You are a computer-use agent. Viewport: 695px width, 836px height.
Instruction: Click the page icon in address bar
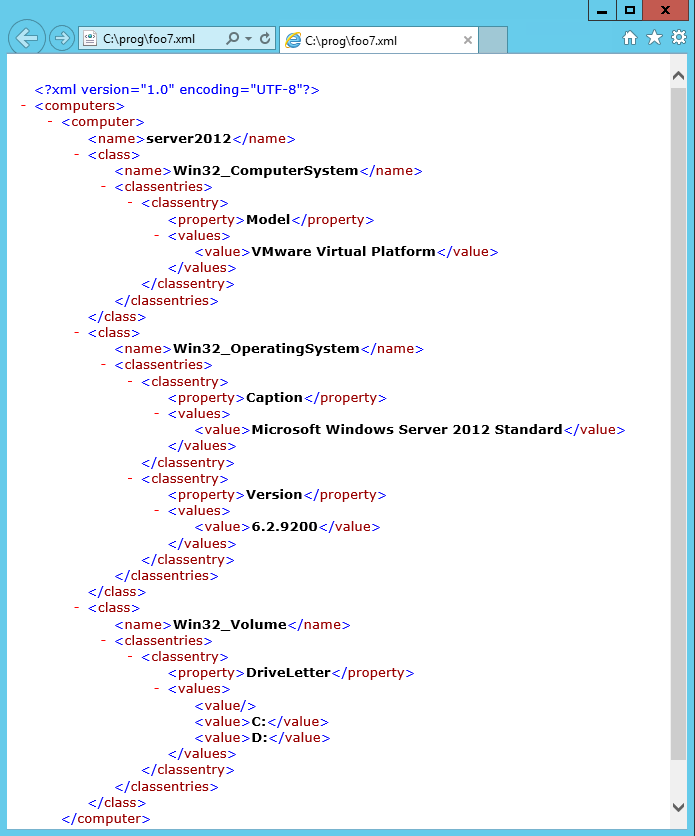click(90, 39)
